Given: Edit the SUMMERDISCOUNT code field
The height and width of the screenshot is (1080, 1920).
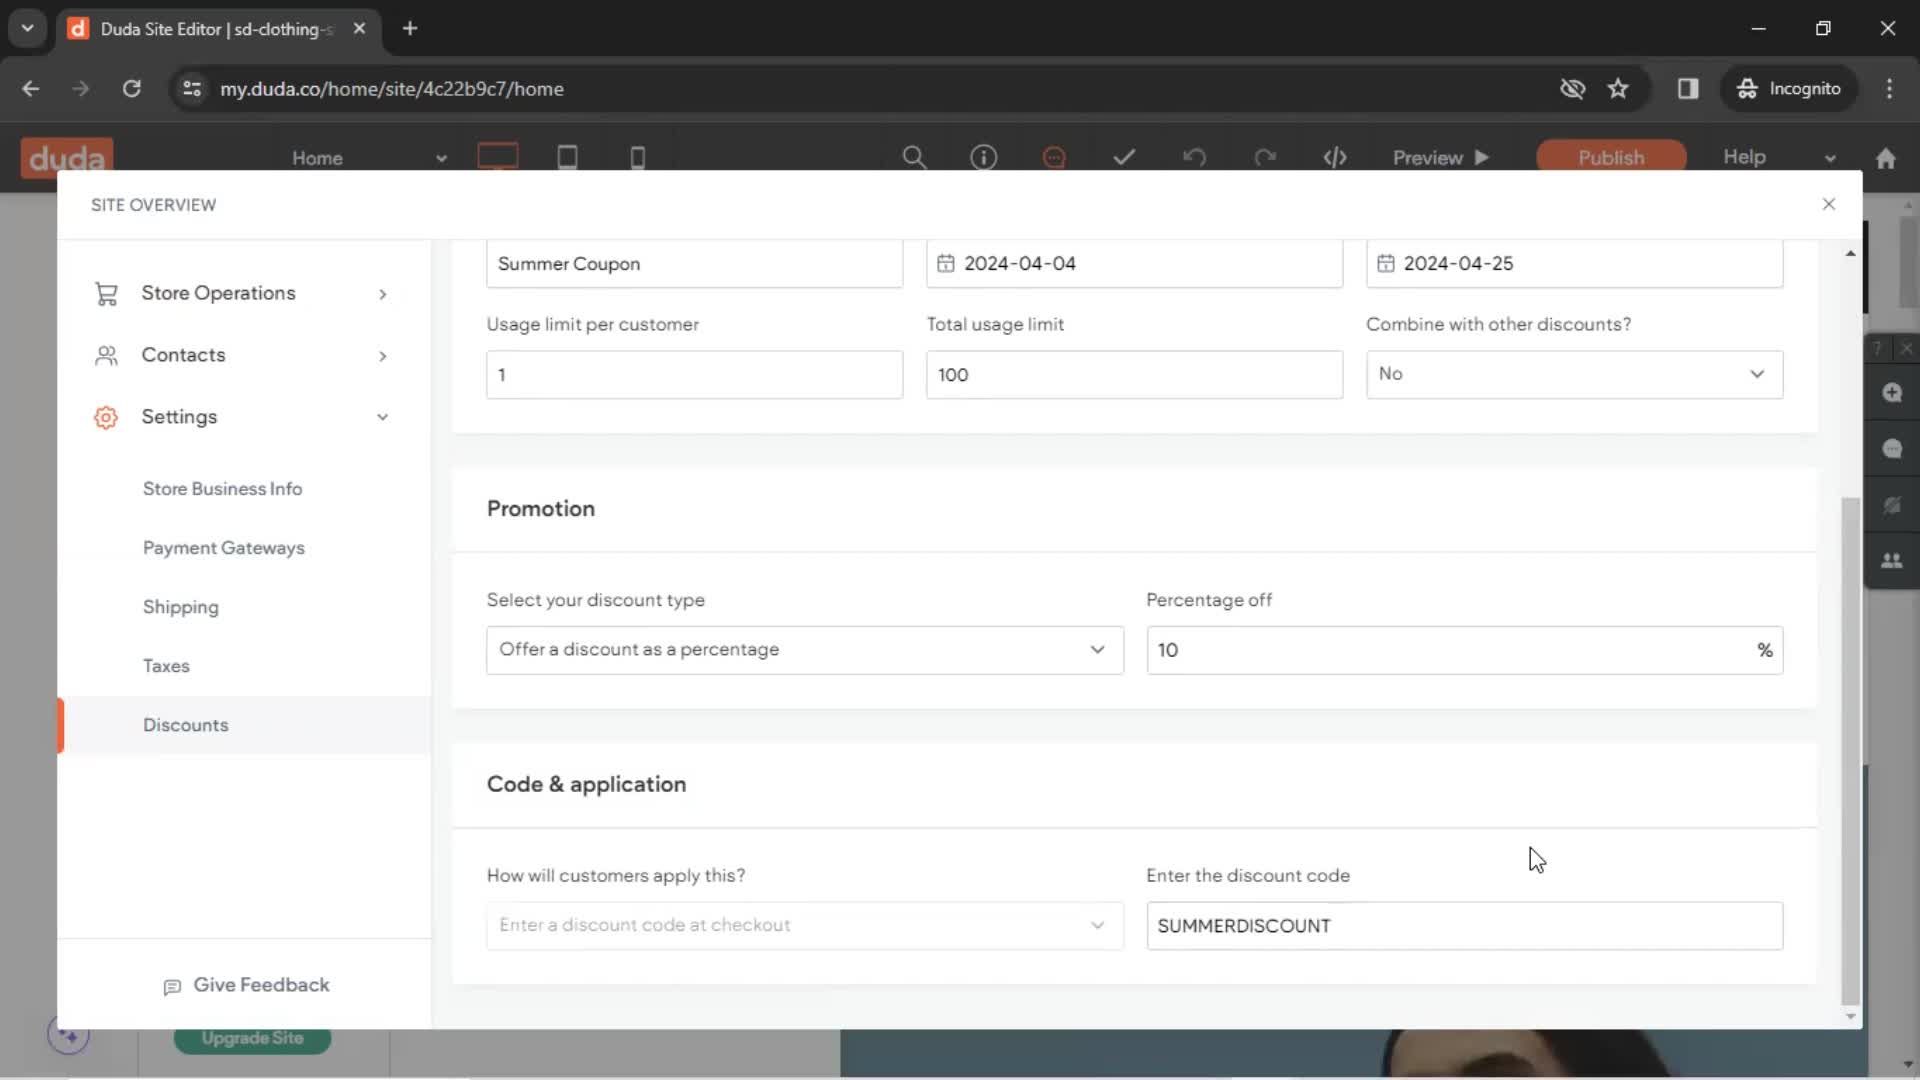Looking at the screenshot, I should click(x=1464, y=926).
